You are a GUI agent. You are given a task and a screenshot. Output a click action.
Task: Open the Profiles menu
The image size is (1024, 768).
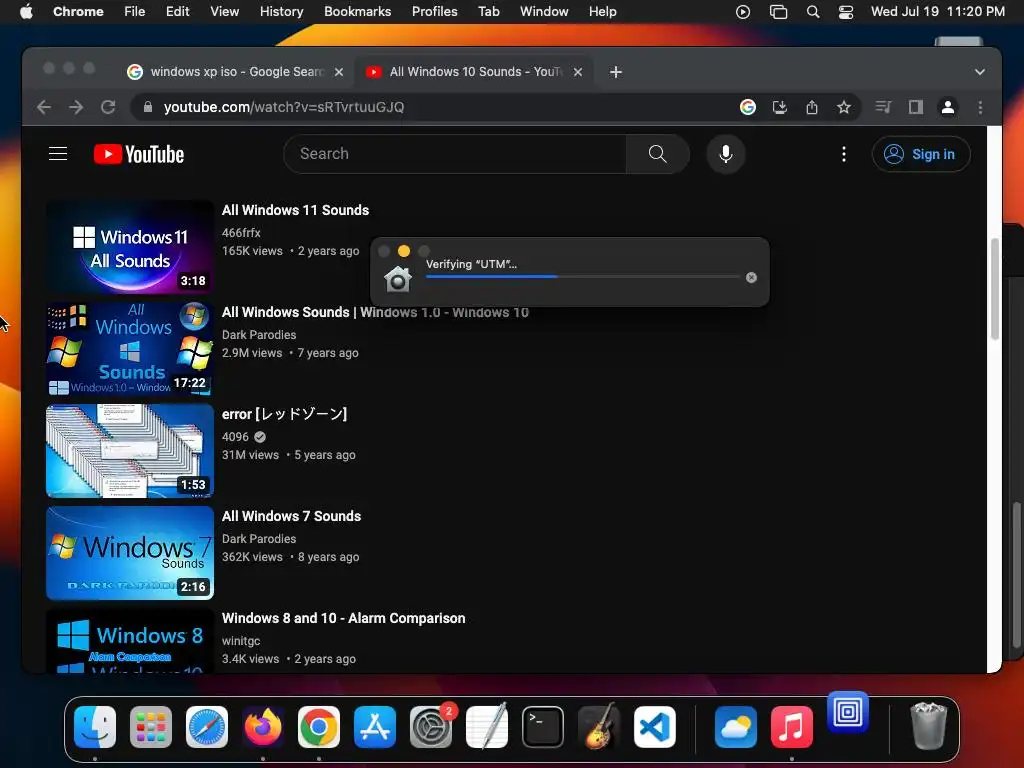tap(434, 12)
